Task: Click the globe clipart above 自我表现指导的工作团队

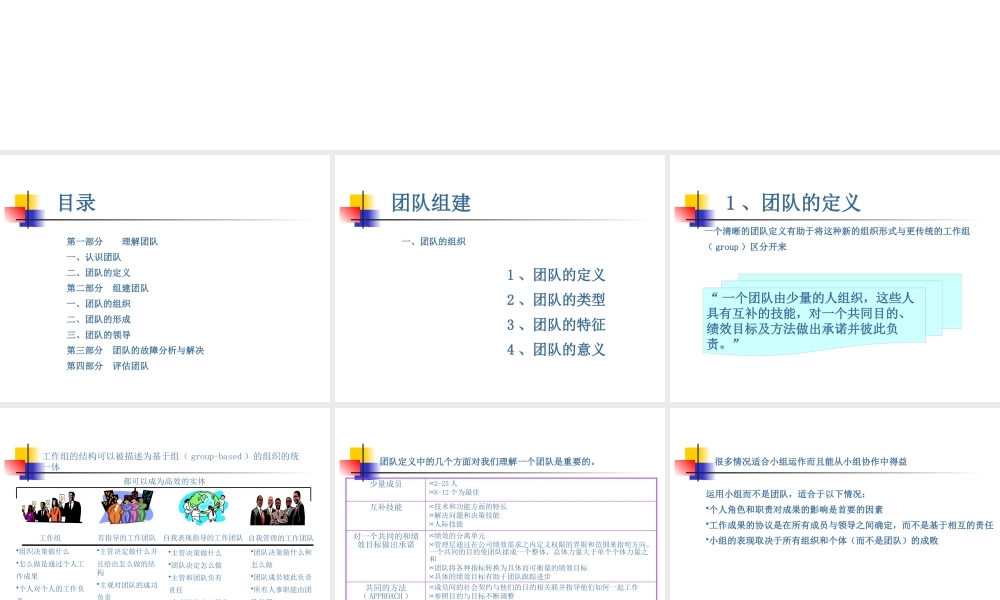Action: (203, 508)
